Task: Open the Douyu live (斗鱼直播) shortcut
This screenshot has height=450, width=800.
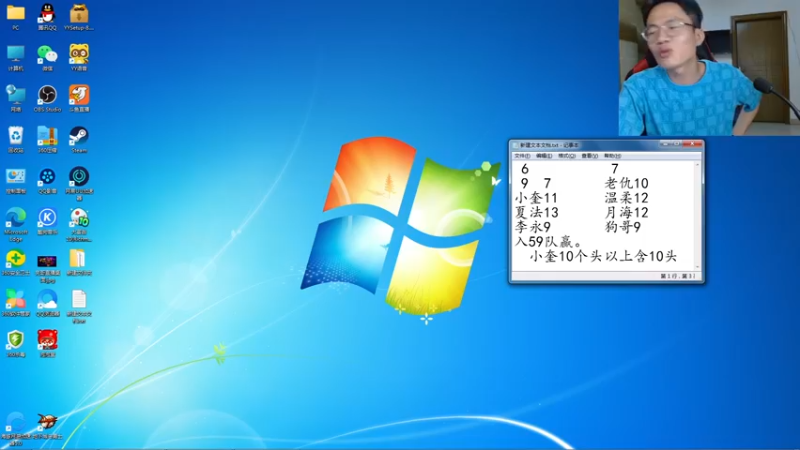Action: 79,95
